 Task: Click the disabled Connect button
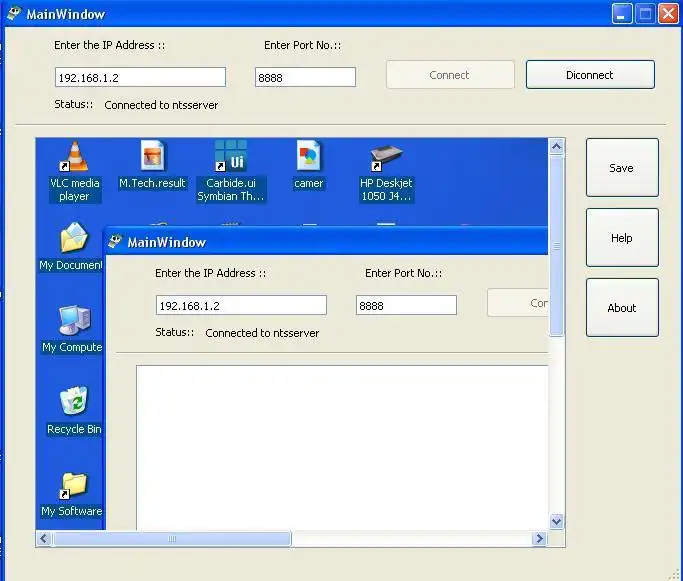[450, 75]
